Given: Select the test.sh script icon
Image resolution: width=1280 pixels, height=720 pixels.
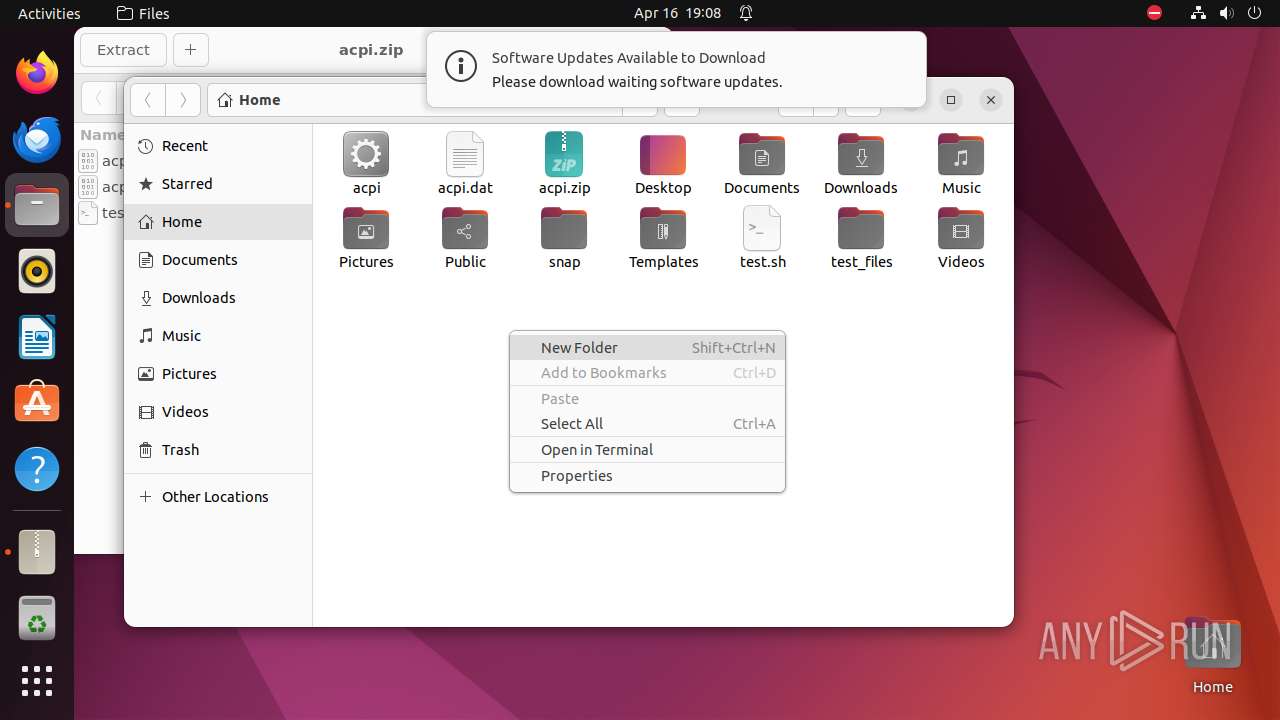Looking at the screenshot, I should click(762, 228).
